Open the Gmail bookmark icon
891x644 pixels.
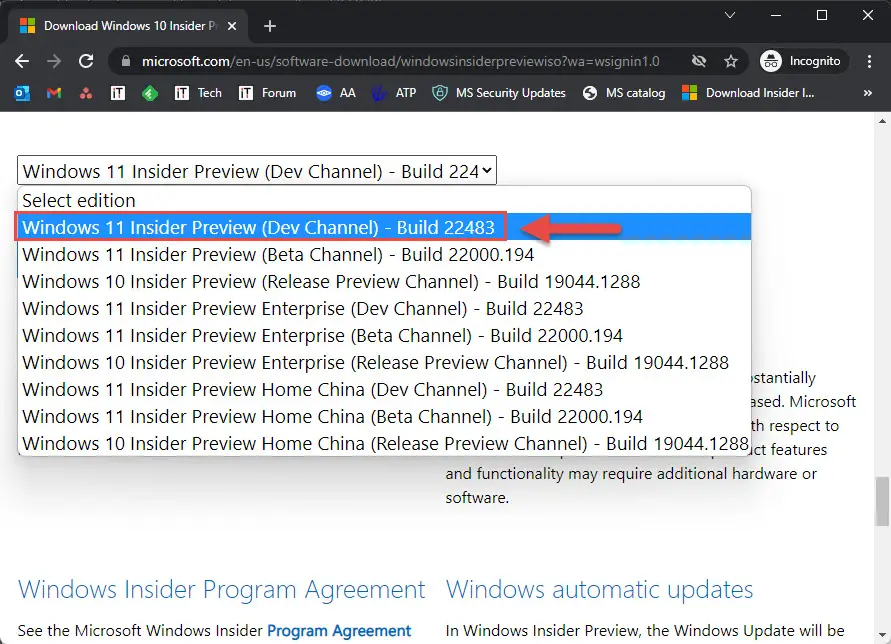tap(54, 93)
